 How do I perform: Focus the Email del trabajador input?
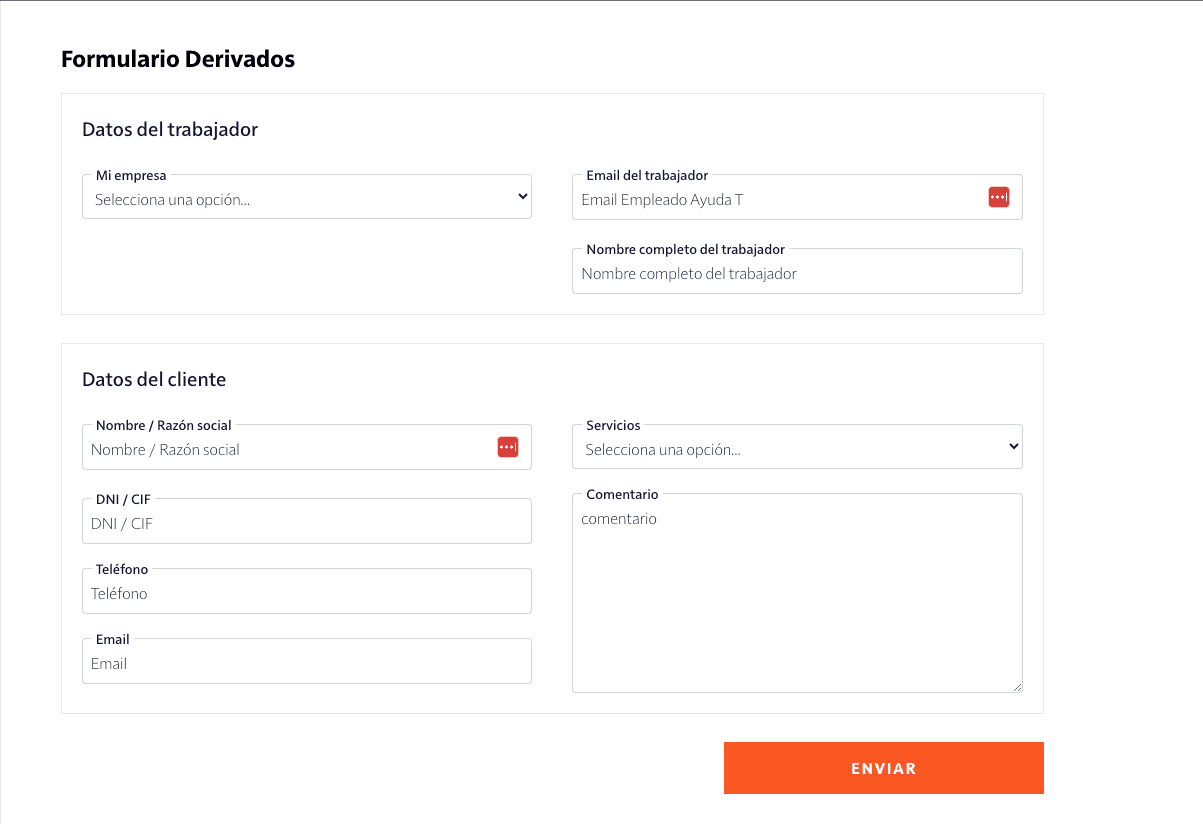pos(780,197)
